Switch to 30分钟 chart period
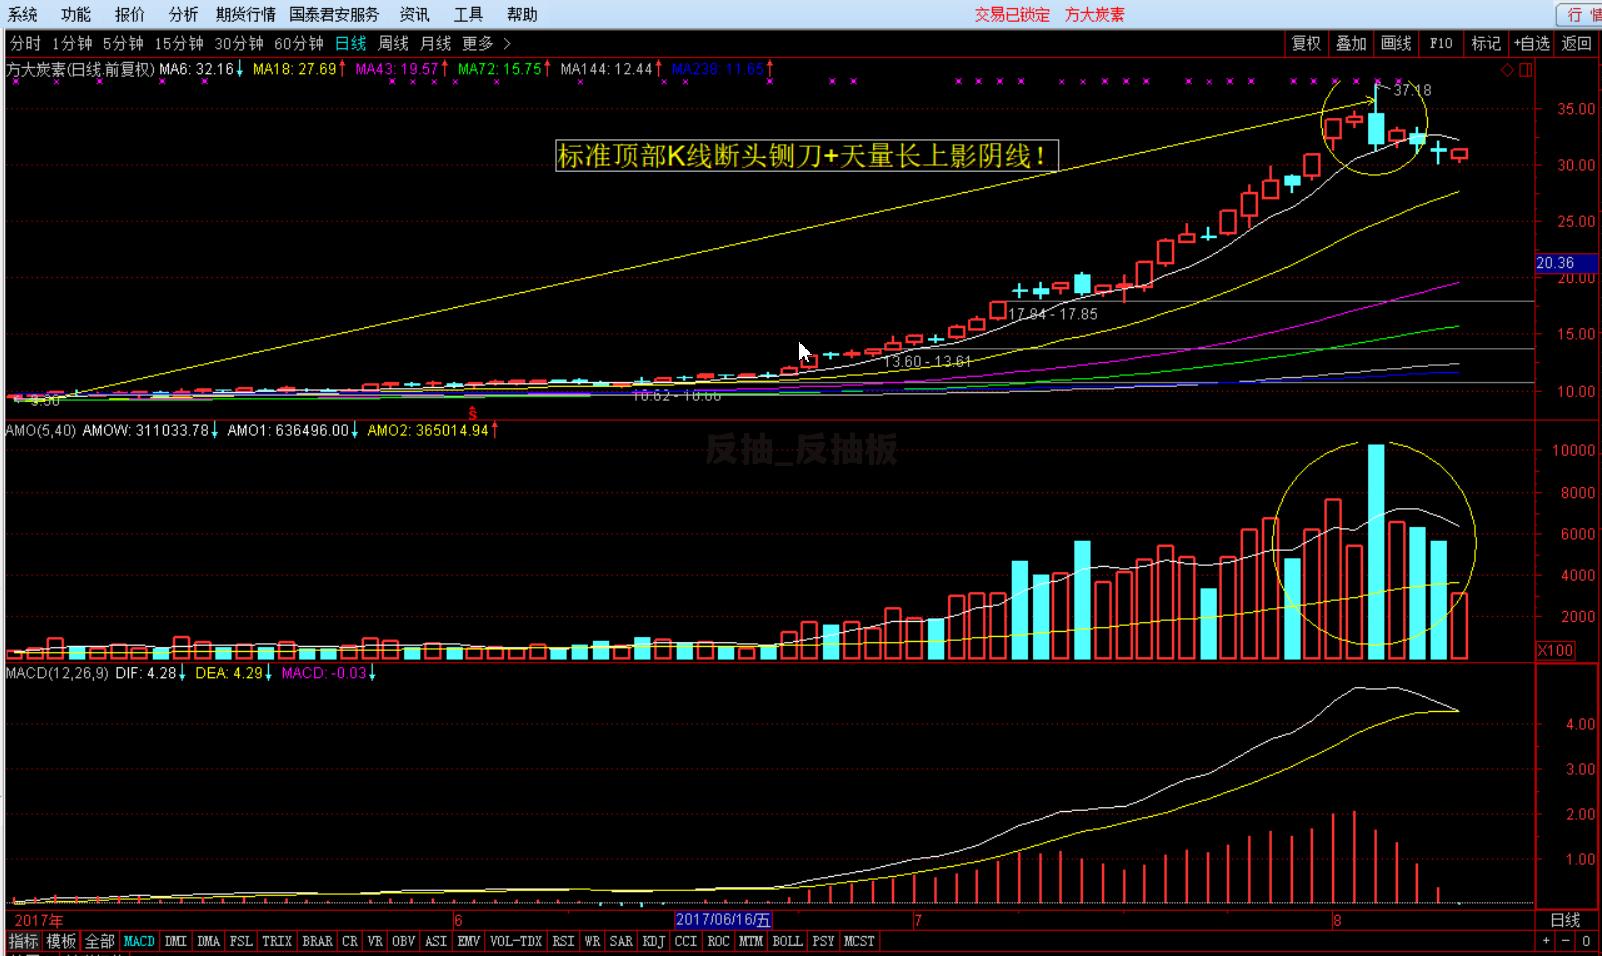1602x956 pixels. pos(239,43)
